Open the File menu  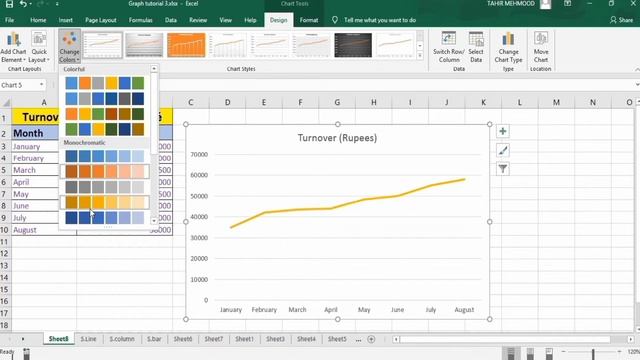point(9,20)
